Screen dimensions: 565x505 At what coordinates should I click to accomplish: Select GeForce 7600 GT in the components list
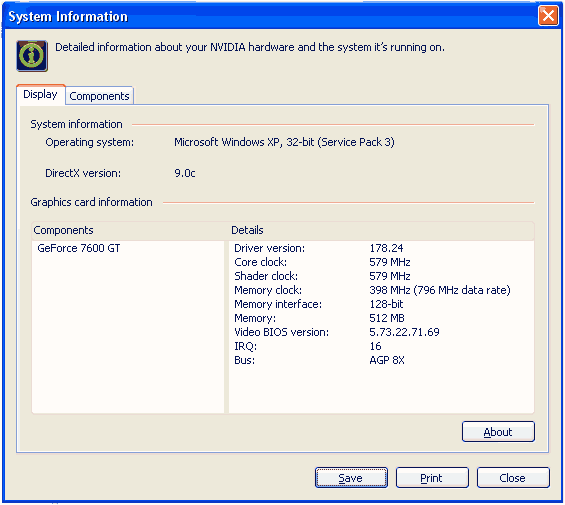[x=79, y=248]
